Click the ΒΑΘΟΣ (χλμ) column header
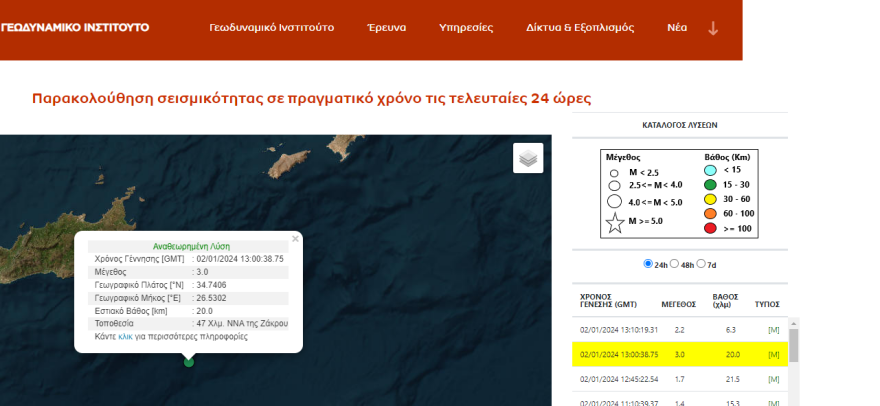The image size is (880, 406). 725,300
